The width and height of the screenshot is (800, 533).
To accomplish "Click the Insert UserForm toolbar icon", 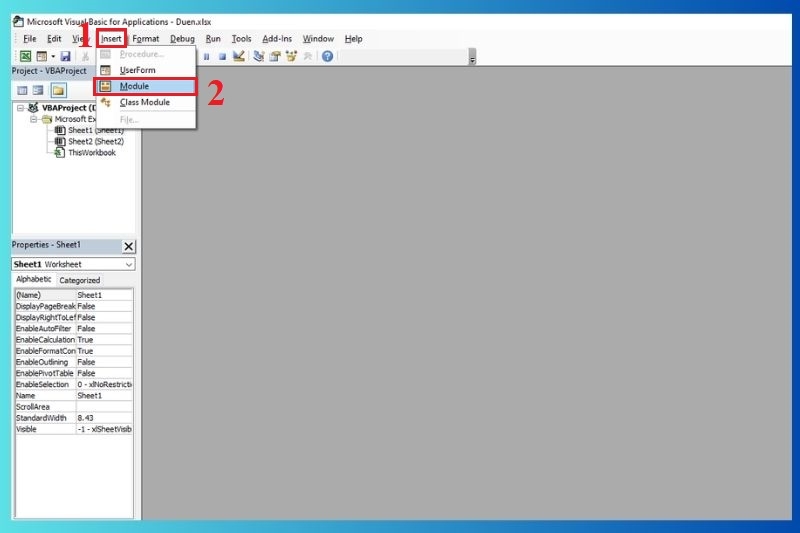I will (x=42, y=56).
